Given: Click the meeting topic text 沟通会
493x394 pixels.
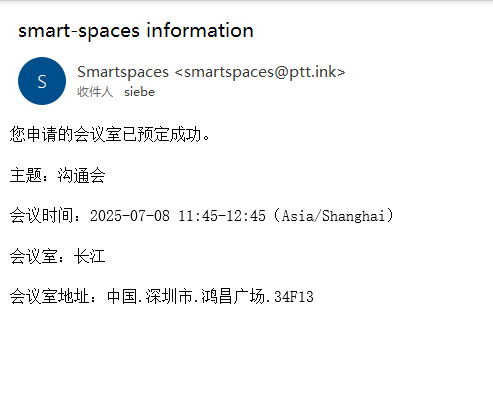Looking at the screenshot, I should pyautogui.click(x=81, y=175).
